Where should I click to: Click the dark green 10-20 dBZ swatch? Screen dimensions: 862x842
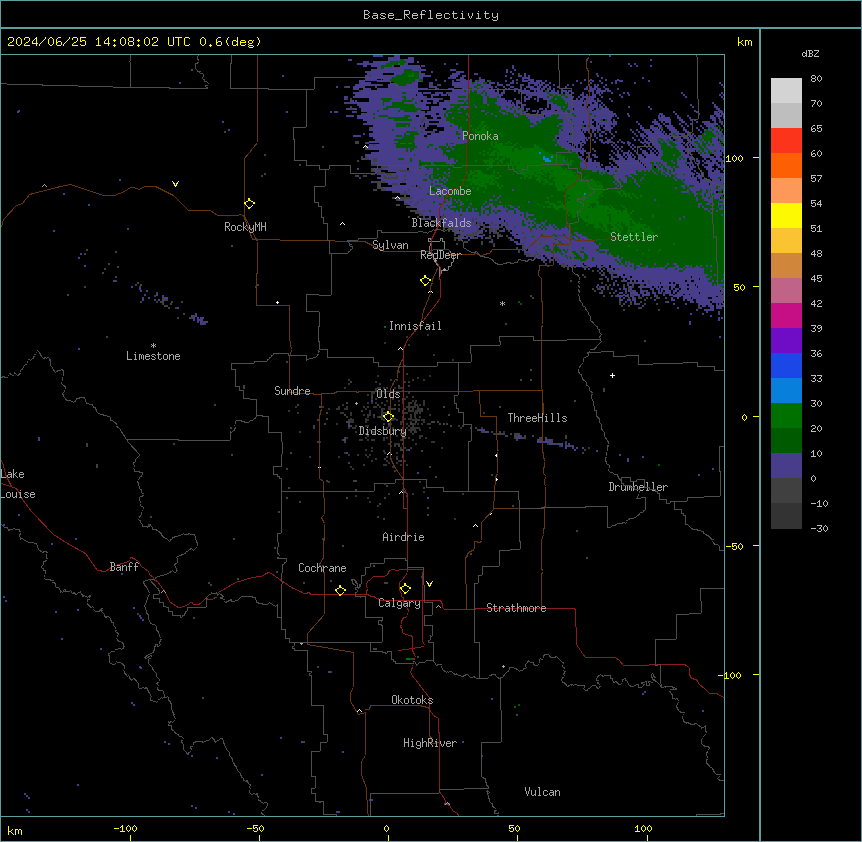(786, 441)
